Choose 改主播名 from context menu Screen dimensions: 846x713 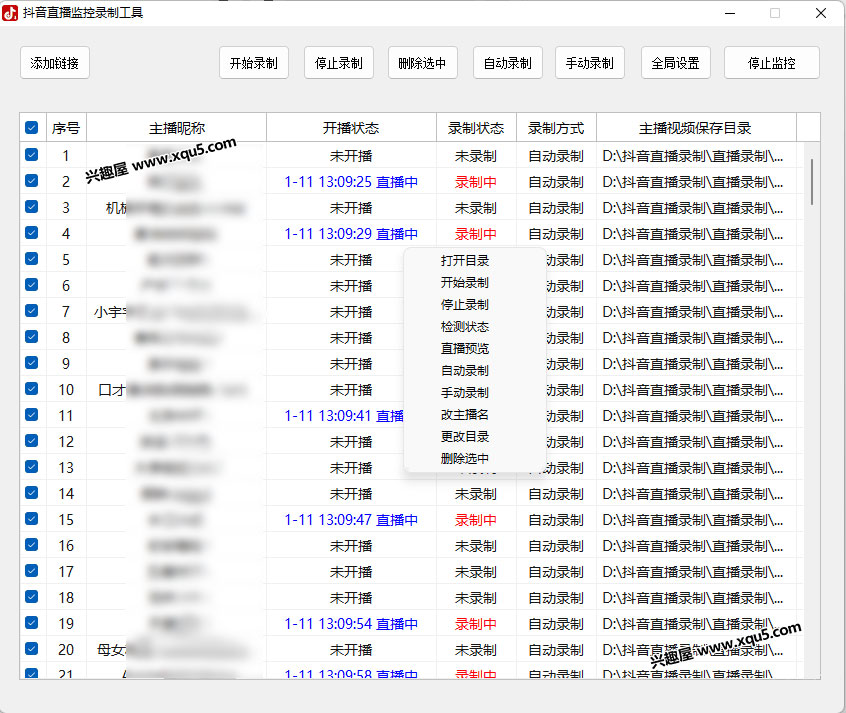(x=465, y=415)
